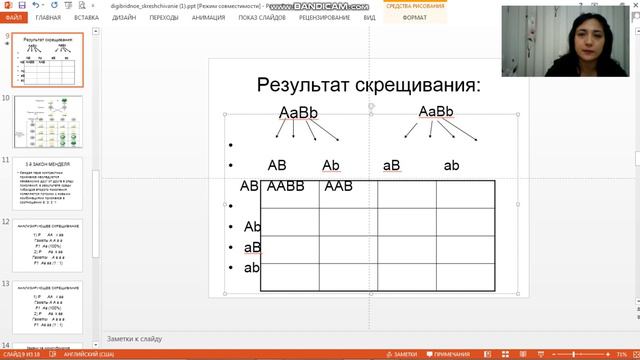Switch to the ВИД ribbon tab
Image resolution: width=640 pixels, height=360 pixels.
coord(369,18)
